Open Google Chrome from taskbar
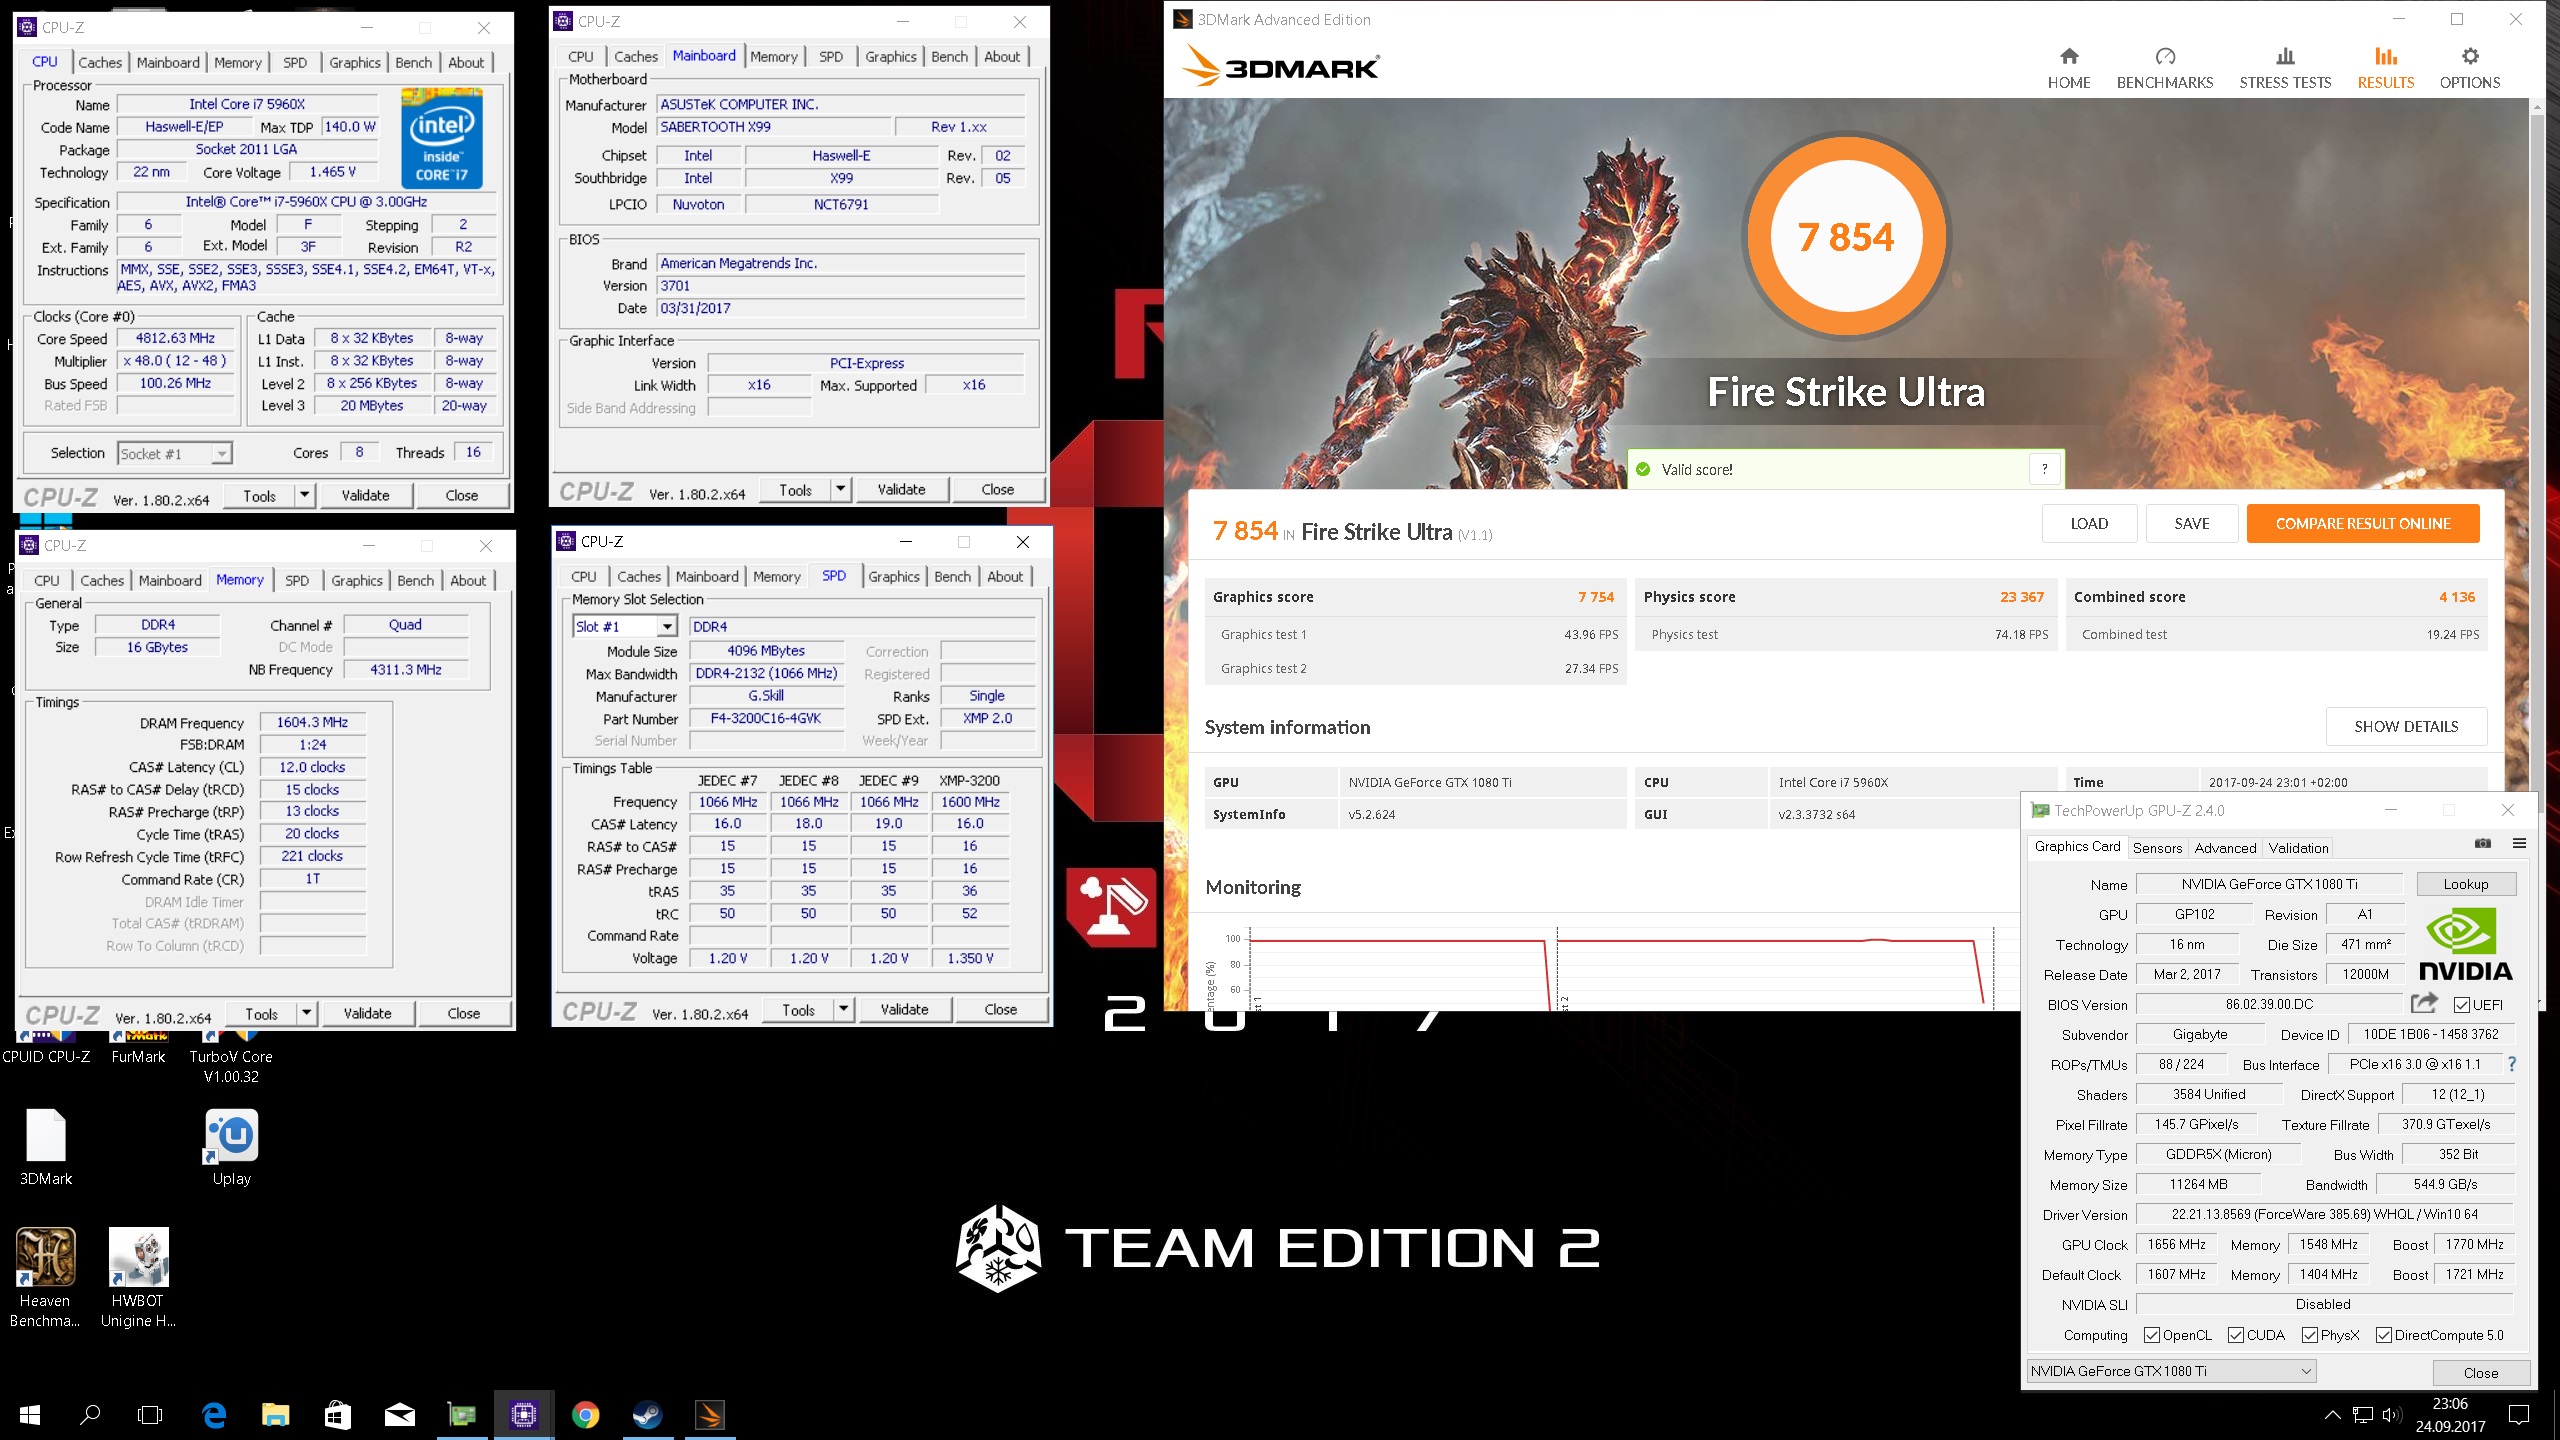2560x1440 pixels. pyautogui.click(x=586, y=1415)
